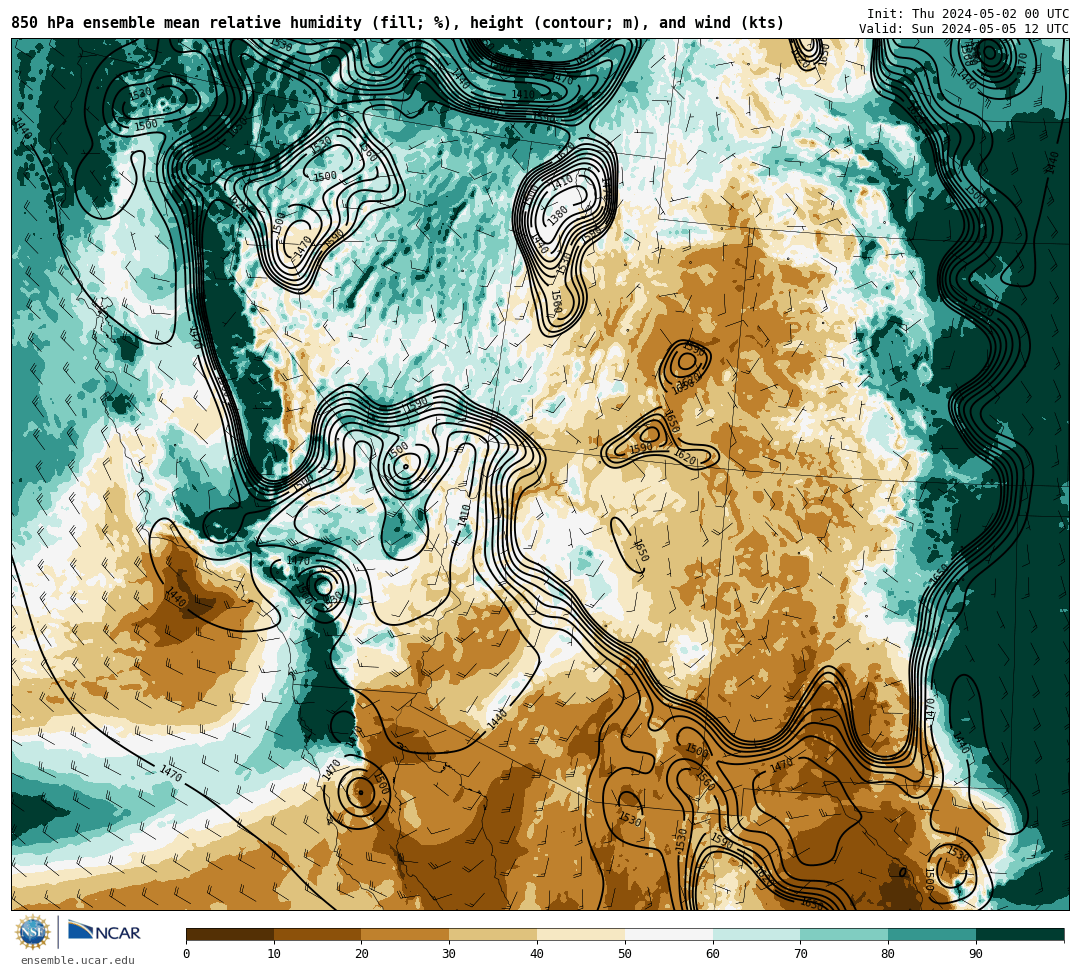Pick the 90–100% darkest green colorbar segment
This screenshot has width=1080, height=973.
click(x=1020, y=934)
